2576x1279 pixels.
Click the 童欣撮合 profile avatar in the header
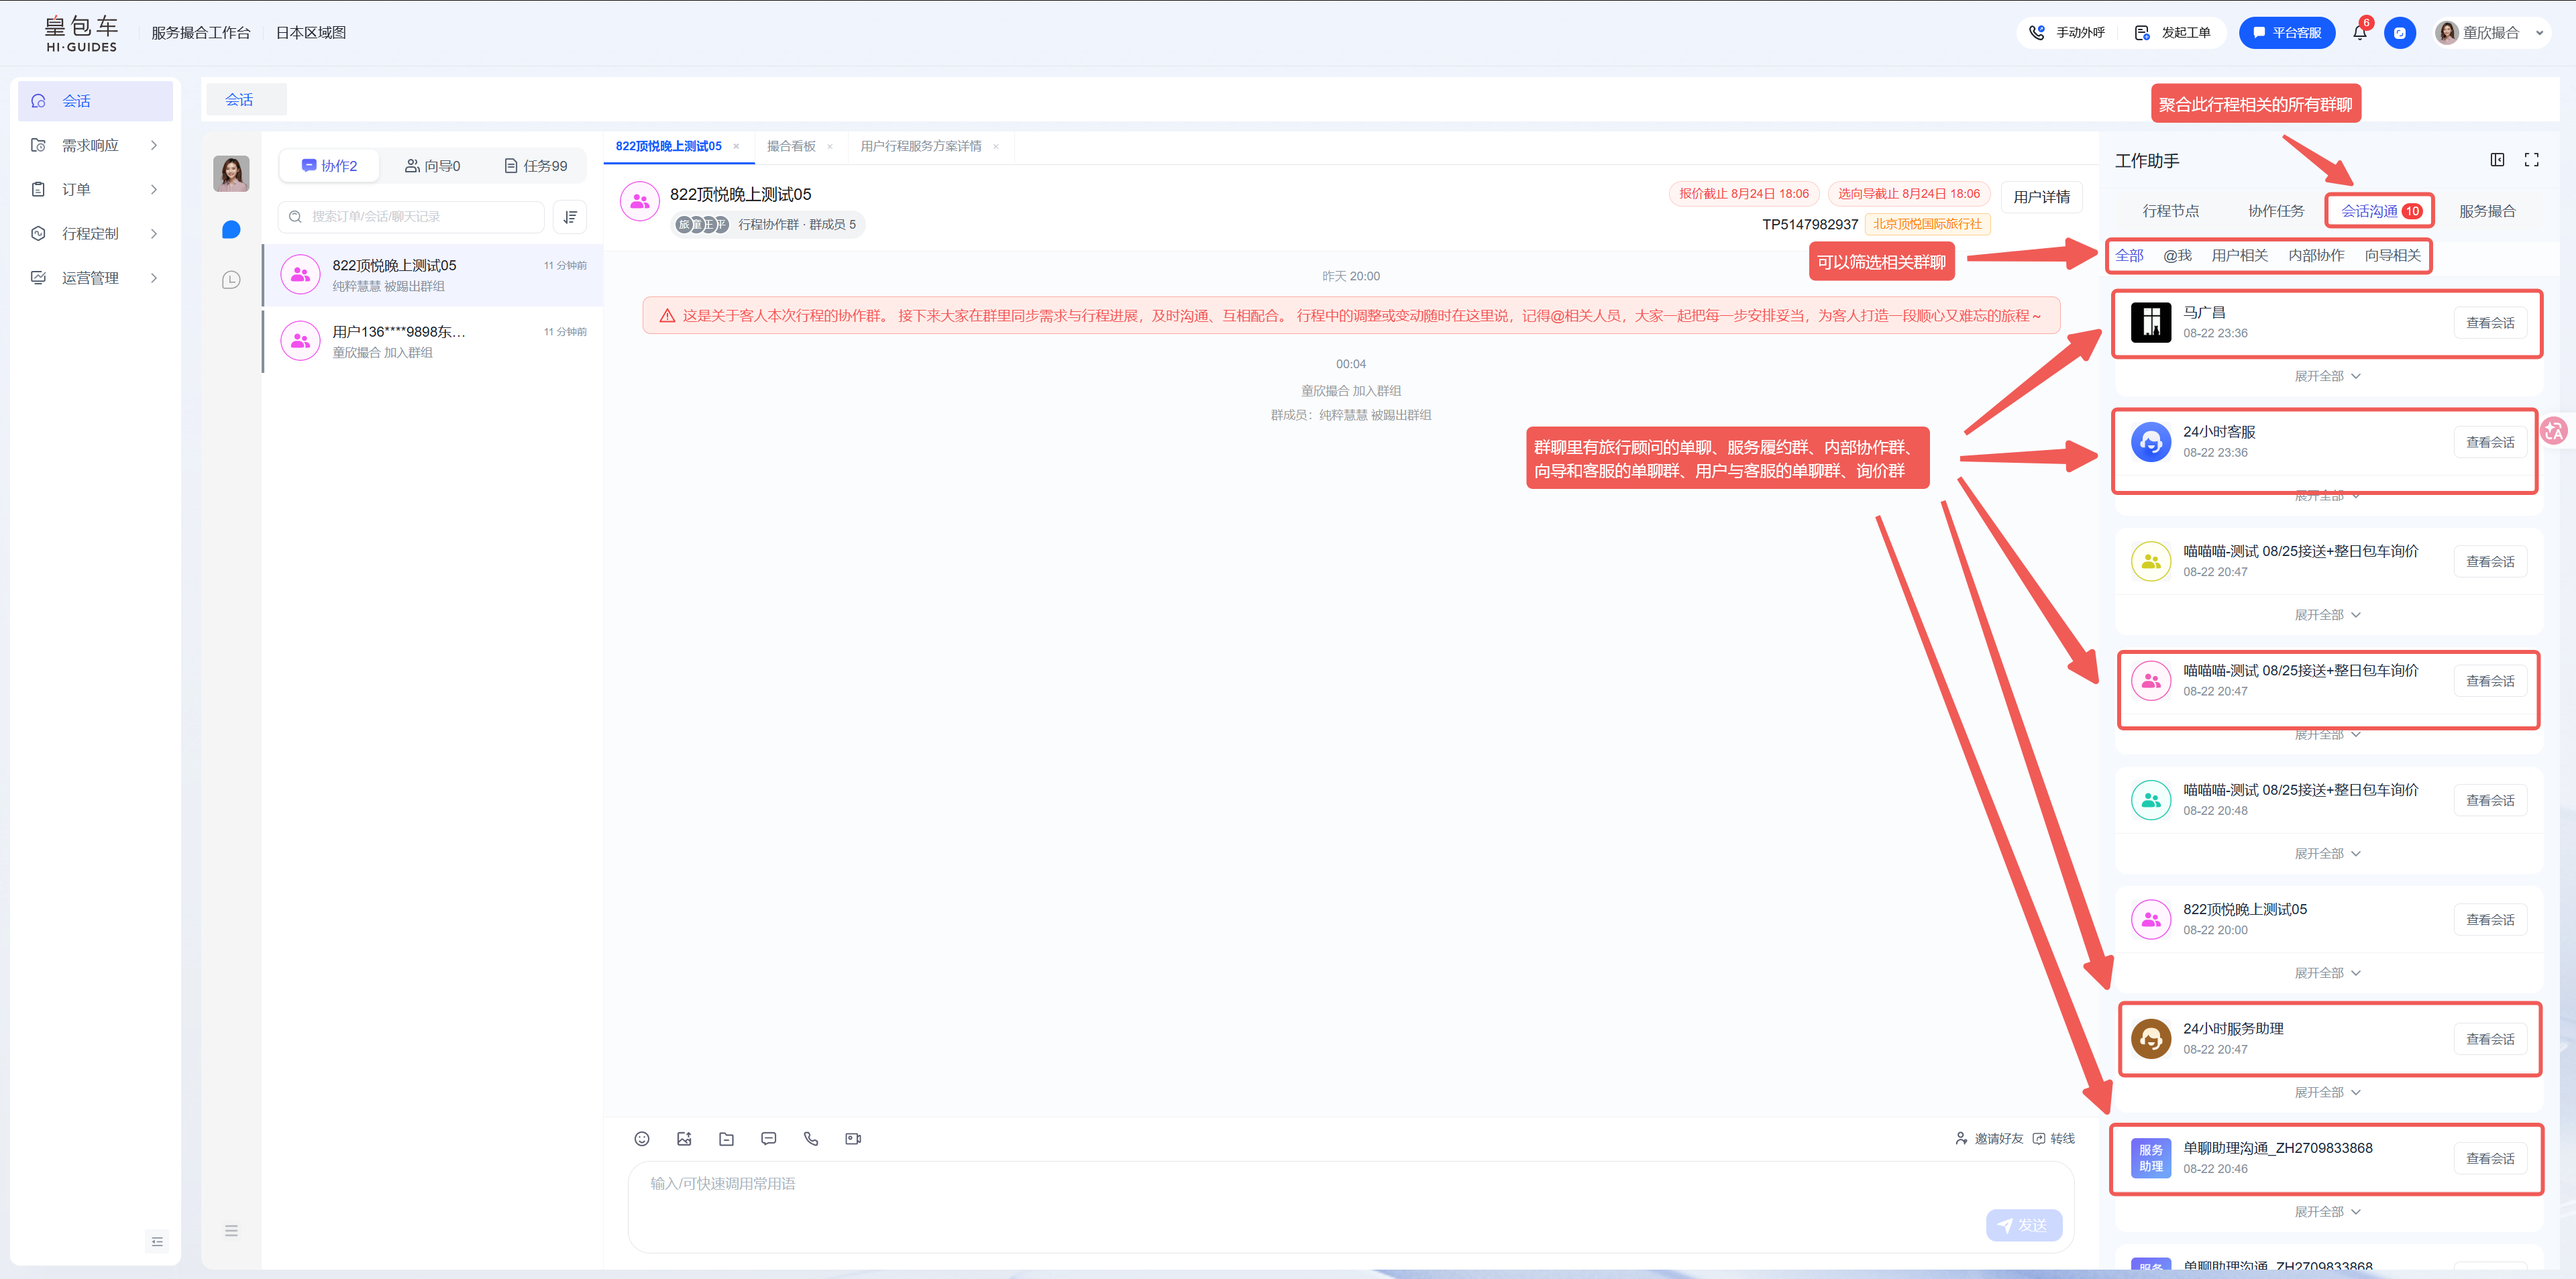2447,33
